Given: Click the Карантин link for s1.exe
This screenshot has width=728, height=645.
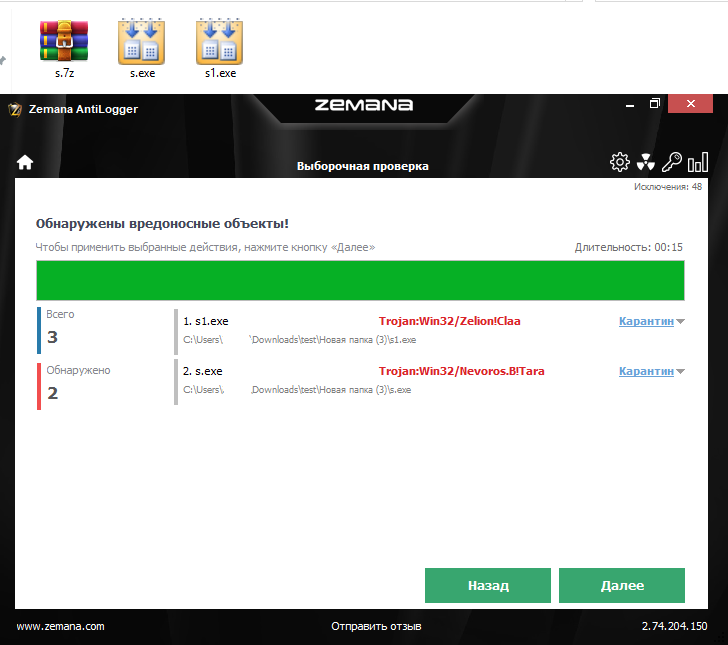Looking at the screenshot, I should tap(646, 321).
